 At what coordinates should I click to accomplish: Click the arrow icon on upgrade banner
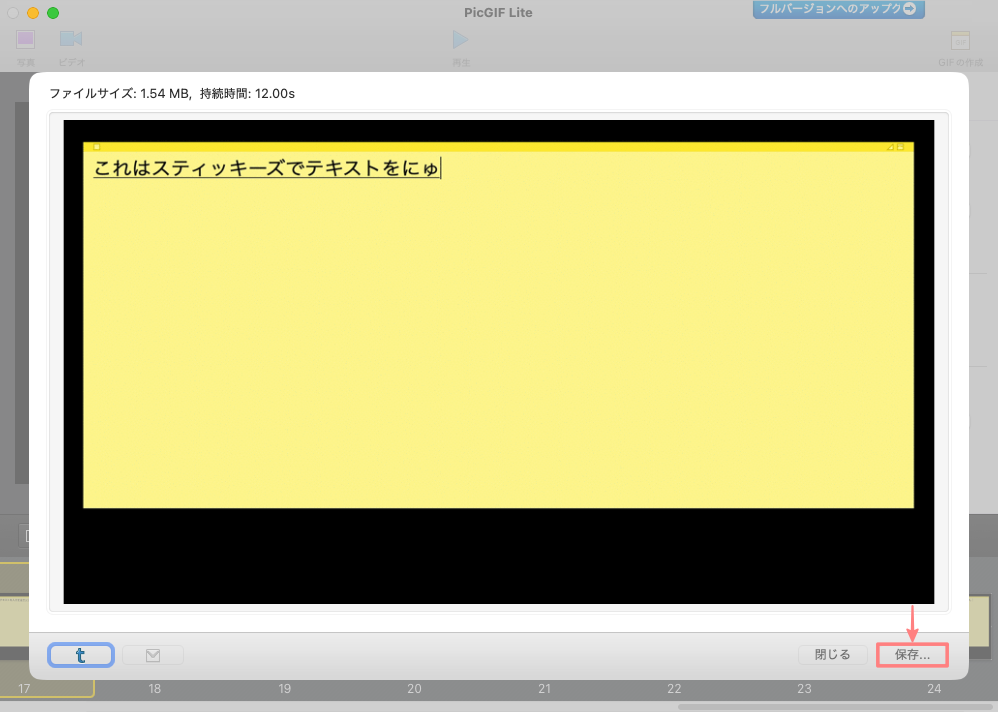(x=909, y=9)
